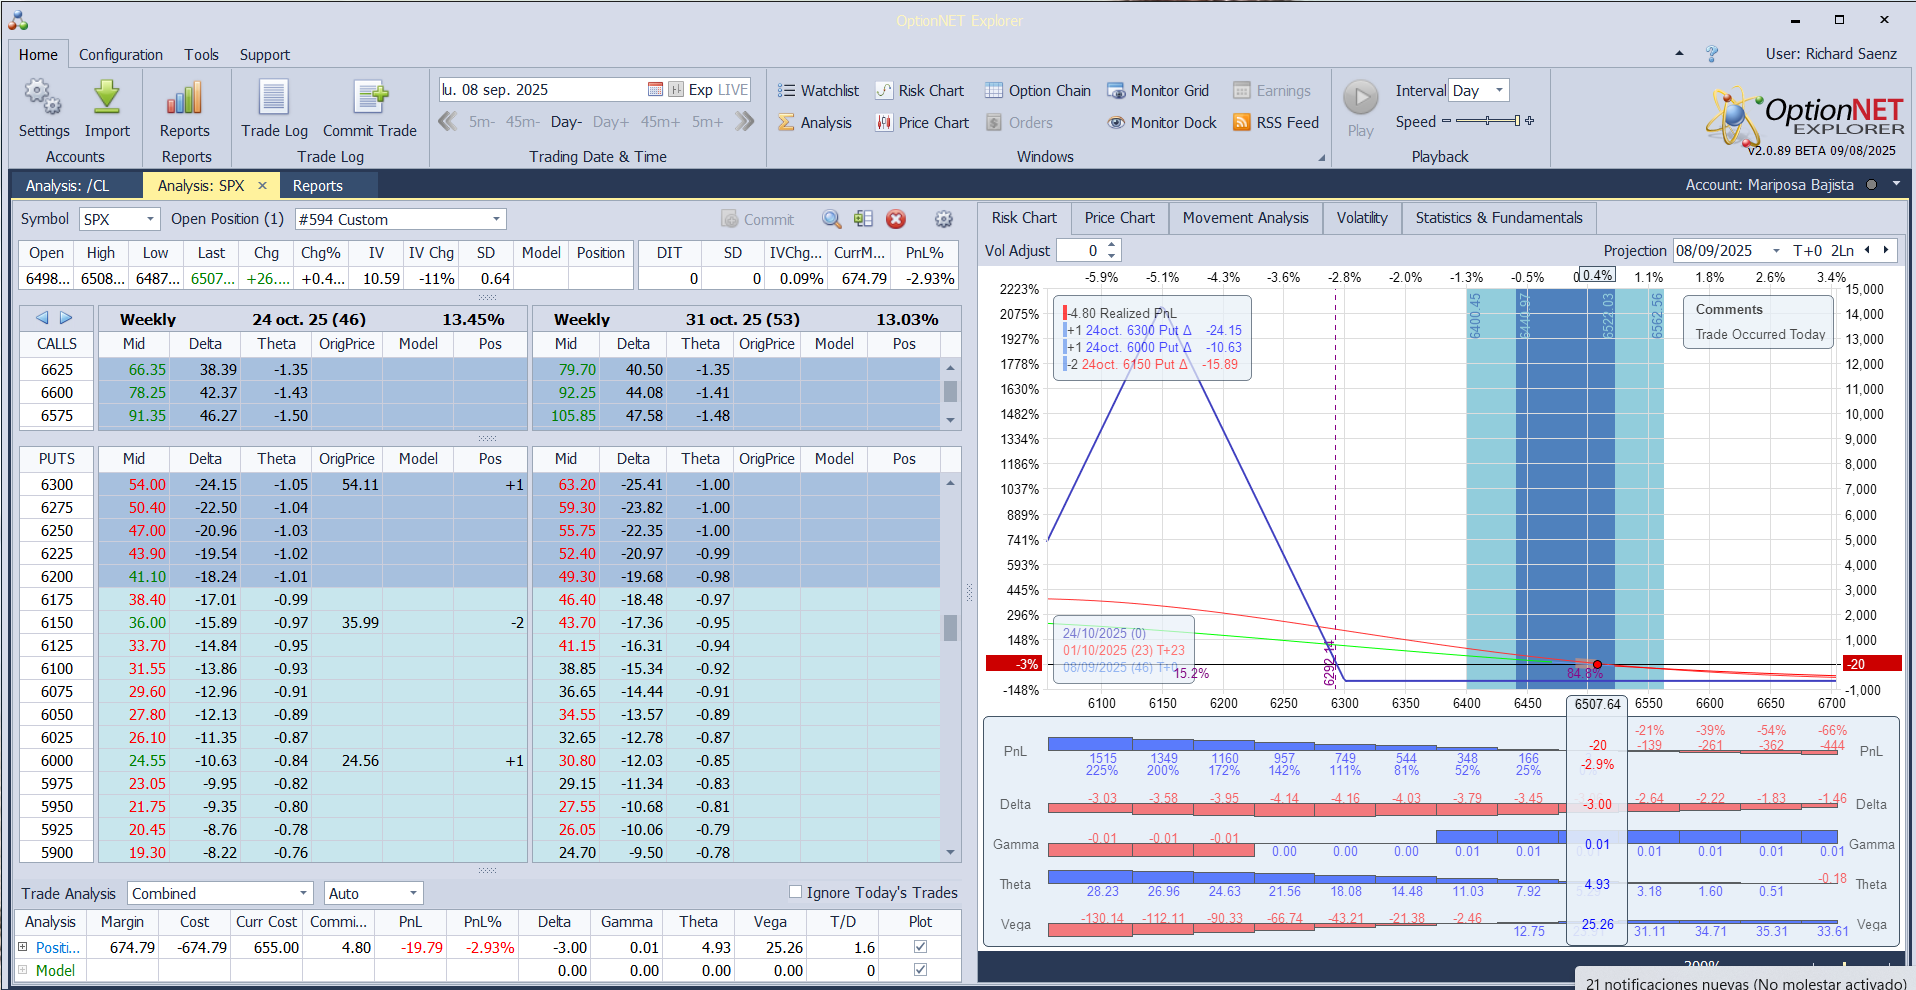Step forward in trading time (double-right arrows)
The height and width of the screenshot is (990, 1916).
point(744,121)
